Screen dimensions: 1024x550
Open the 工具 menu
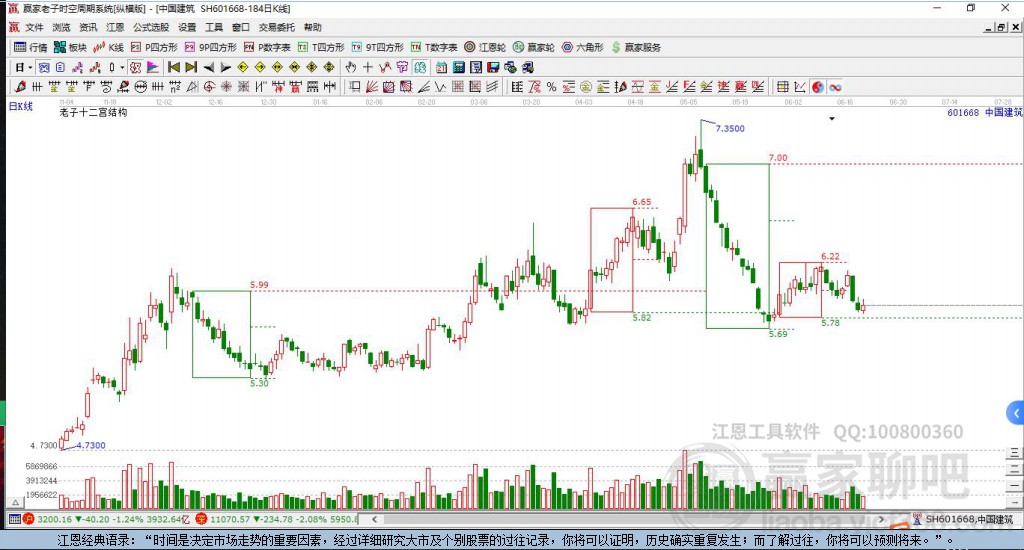click(214, 27)
